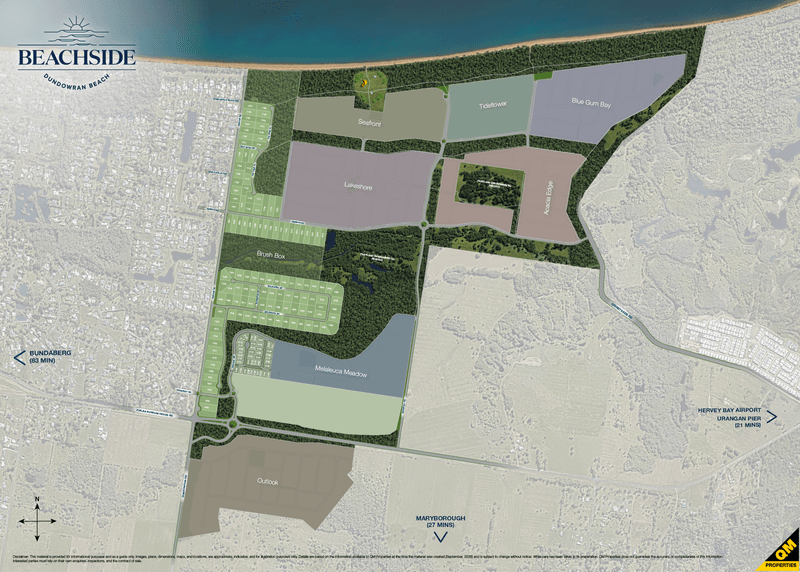This screenshot has height=572, width=800.
Task: Click the Bundaberg (83 min) text
Action: click(50, 357)
